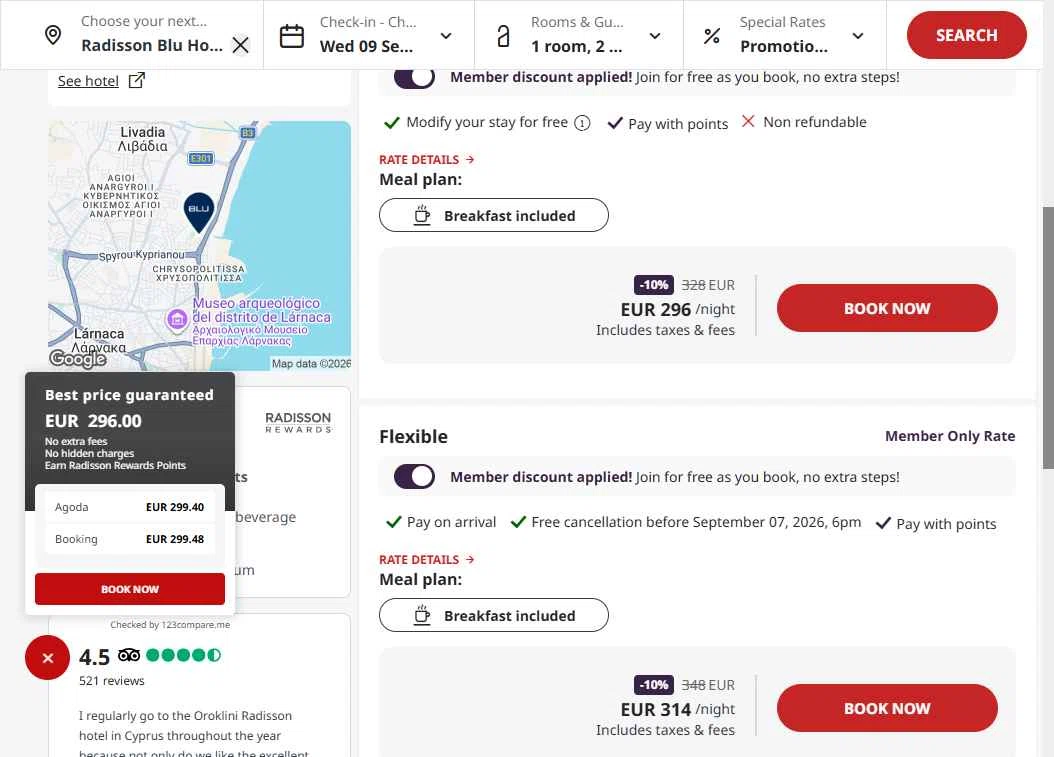Open Rate Details for the Flexible rate
The image size is (1054, 757).
[x=427, y=559]
